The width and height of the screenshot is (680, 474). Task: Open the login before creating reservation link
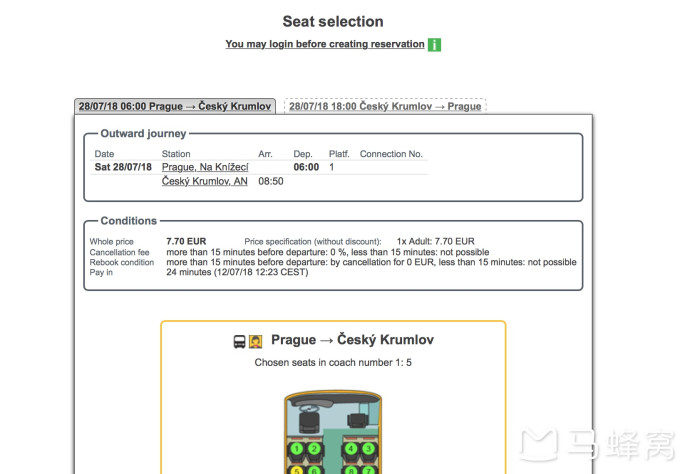pyautogui.click(x=325, y=44)
